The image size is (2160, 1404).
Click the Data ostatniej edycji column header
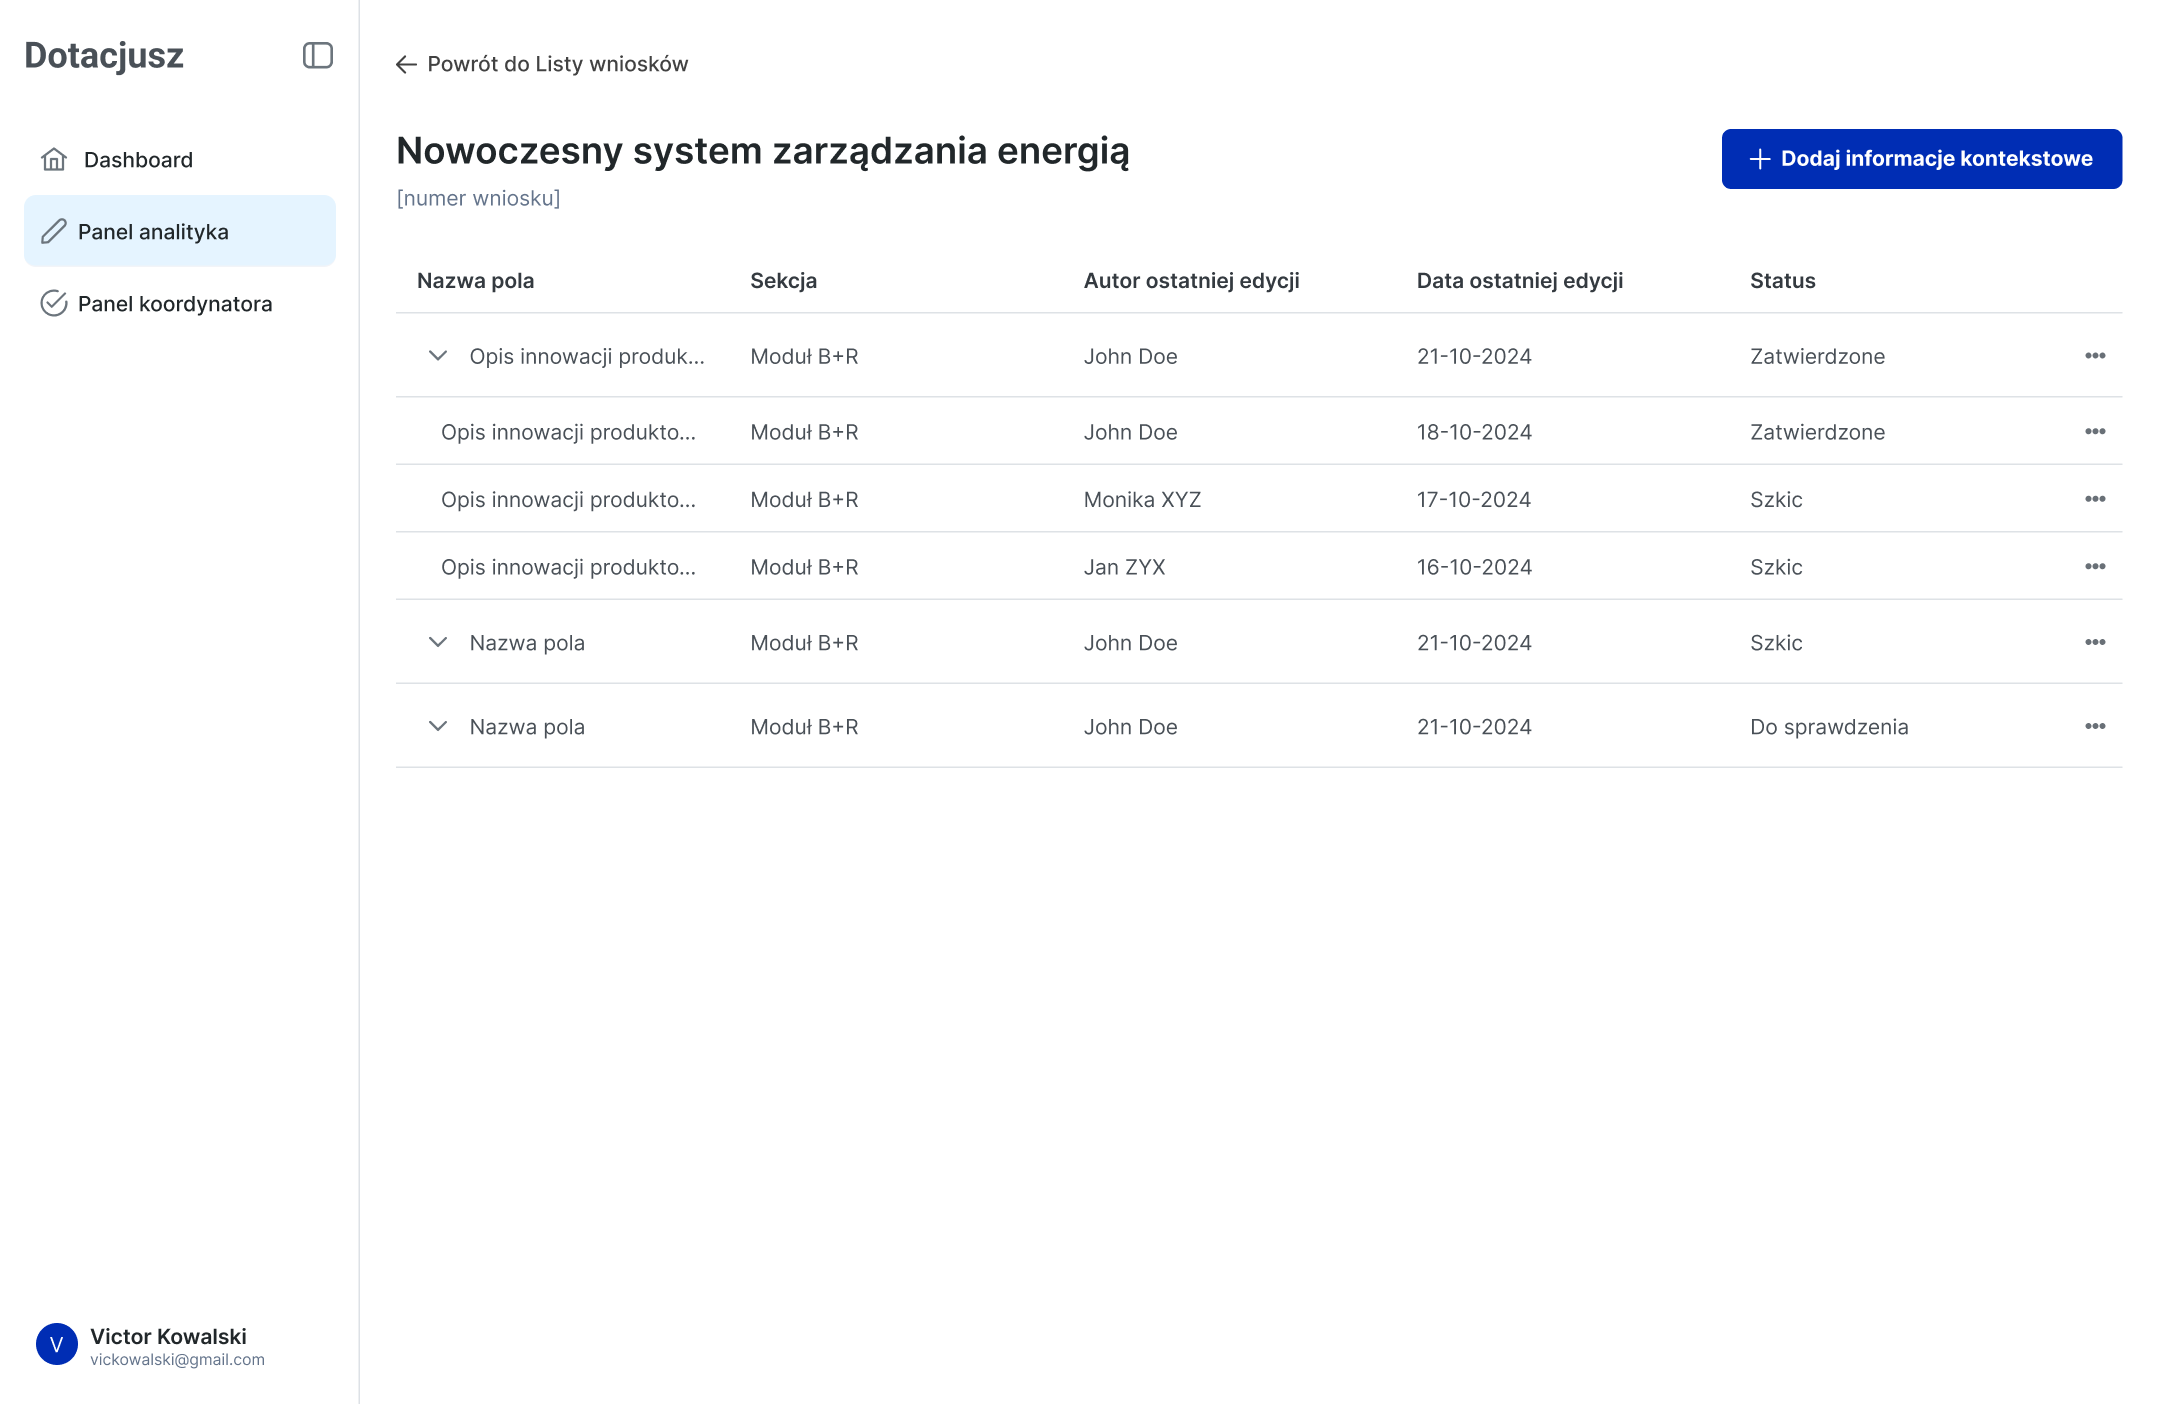tap(1519, 281)
